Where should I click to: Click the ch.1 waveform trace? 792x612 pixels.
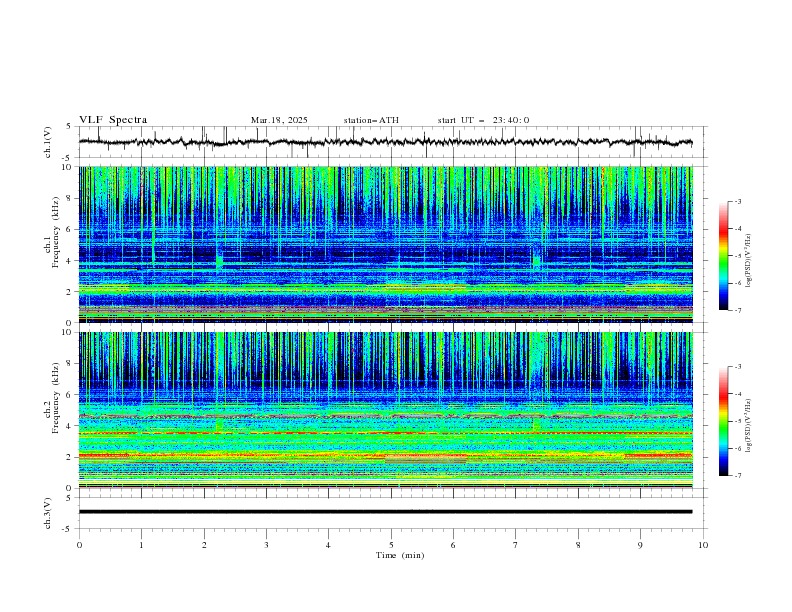[385, 142]
